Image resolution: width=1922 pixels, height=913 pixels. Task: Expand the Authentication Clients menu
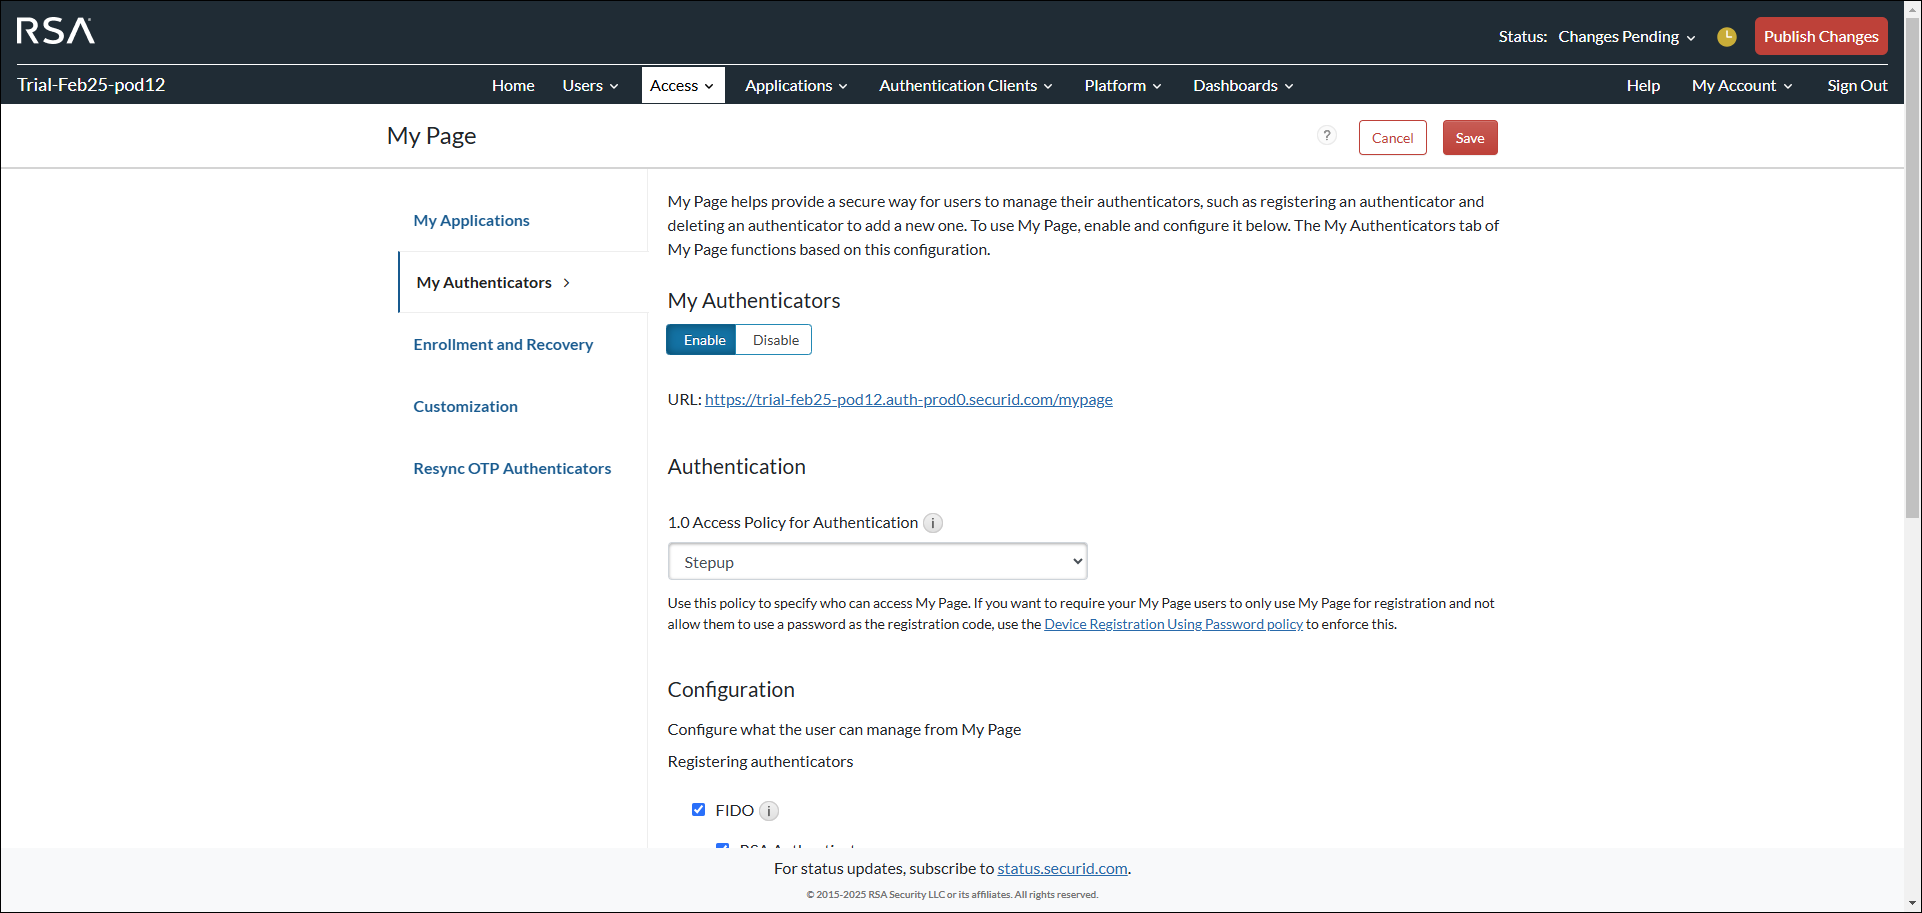963,85
